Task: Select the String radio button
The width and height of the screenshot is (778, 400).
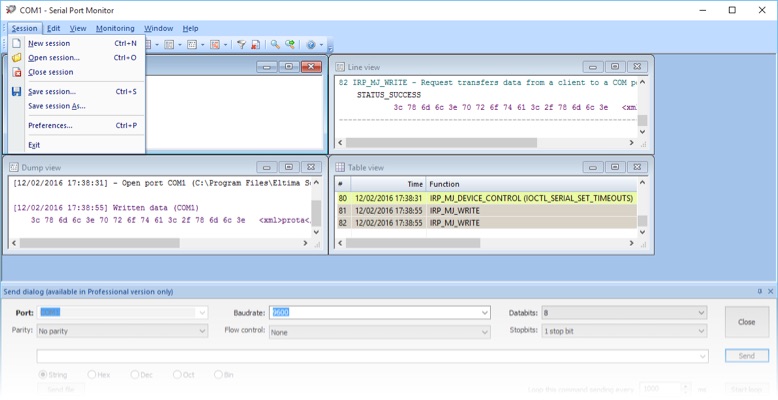Action: 43,375
